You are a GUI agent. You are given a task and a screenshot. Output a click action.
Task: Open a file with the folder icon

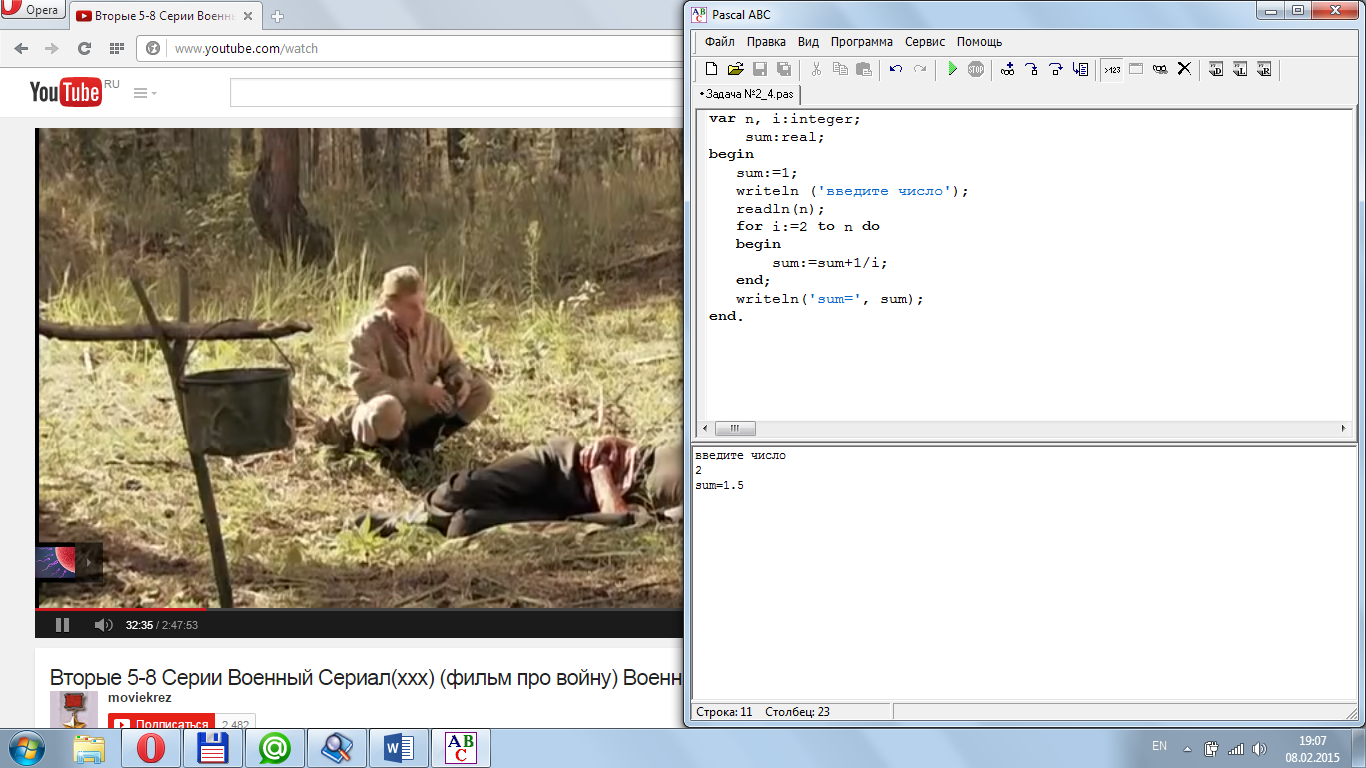click(x=735, y=69)
